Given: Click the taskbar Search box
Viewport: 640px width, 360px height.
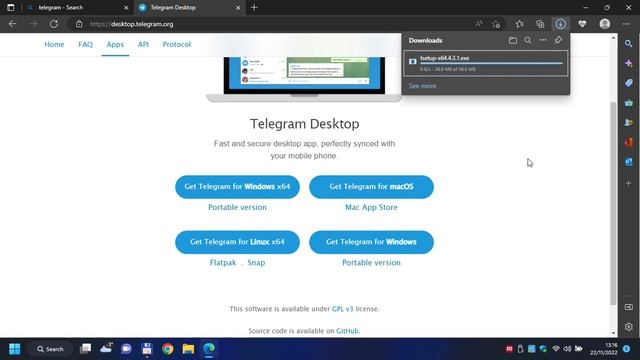Looking at the screenshot, I should pyautogui.click(x=50, y=349).
